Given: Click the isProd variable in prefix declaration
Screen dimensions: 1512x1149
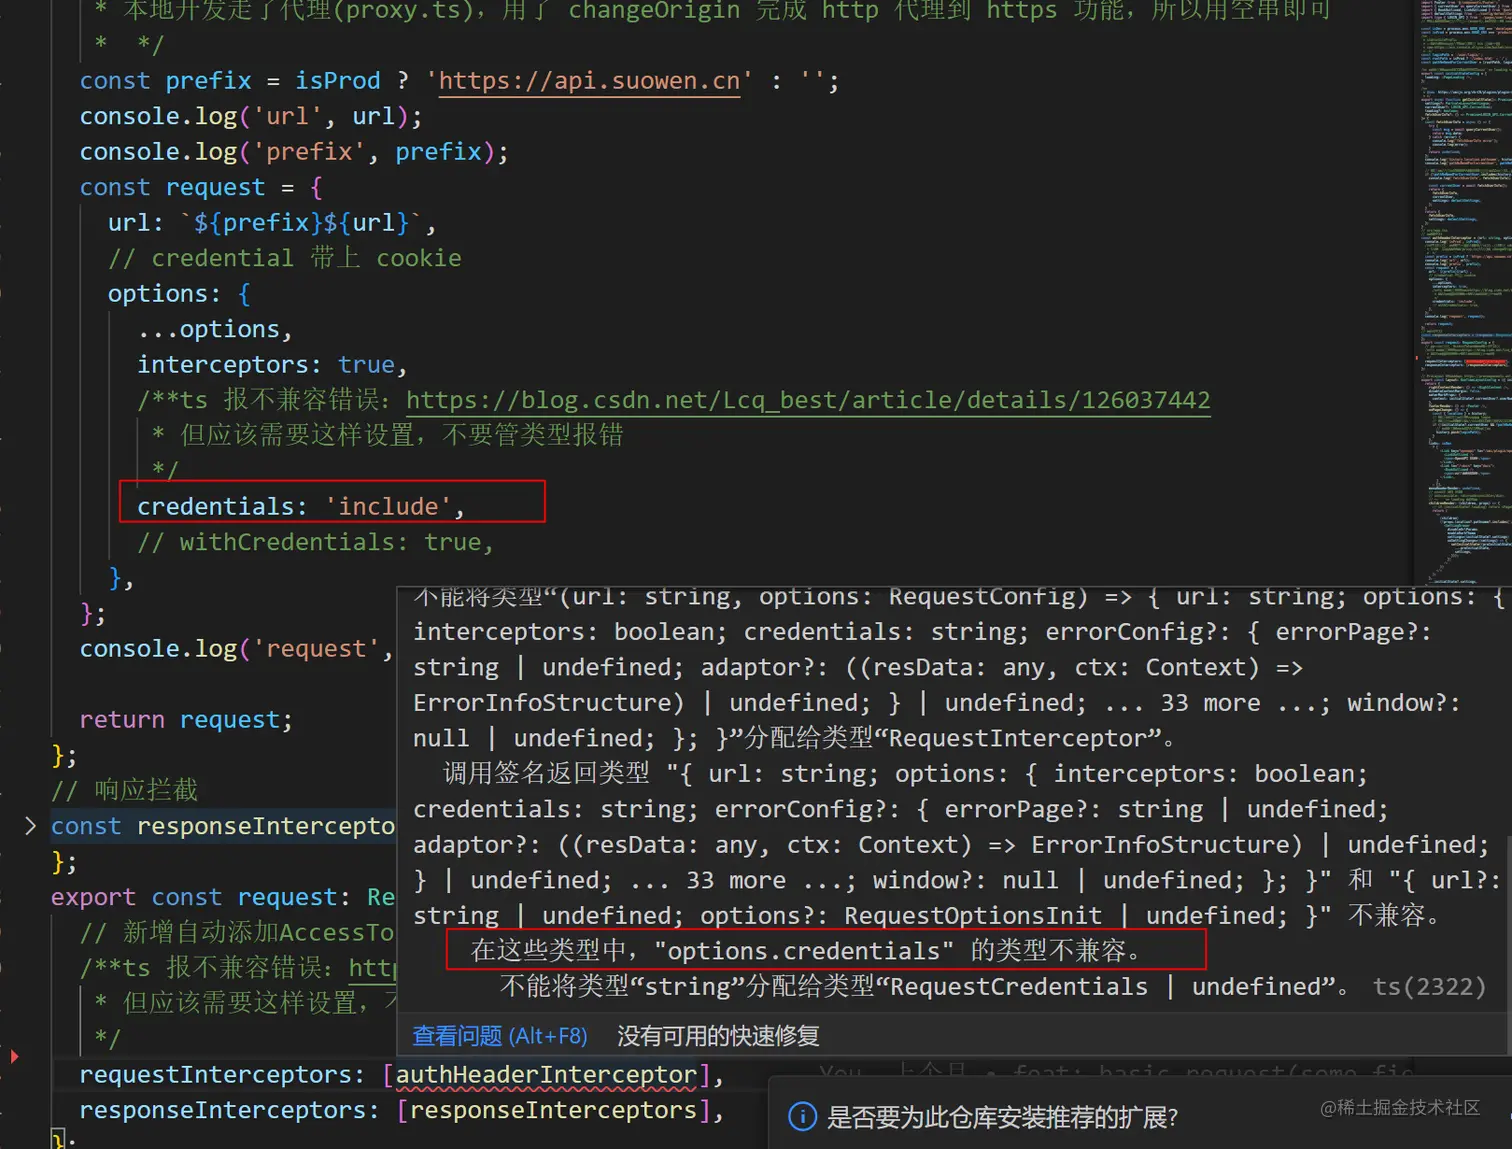Looking at the screenshot, I should (x=337, y=80).
